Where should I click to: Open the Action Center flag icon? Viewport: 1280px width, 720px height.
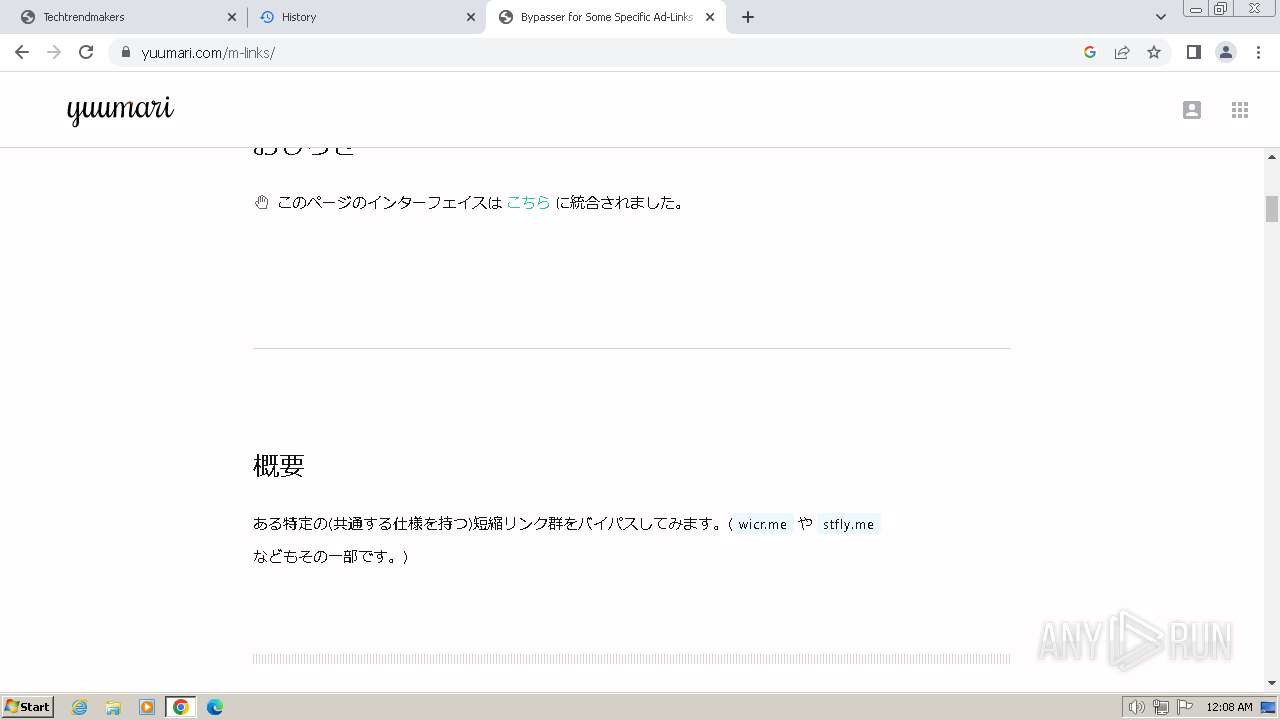click(x=1185, y=707)
